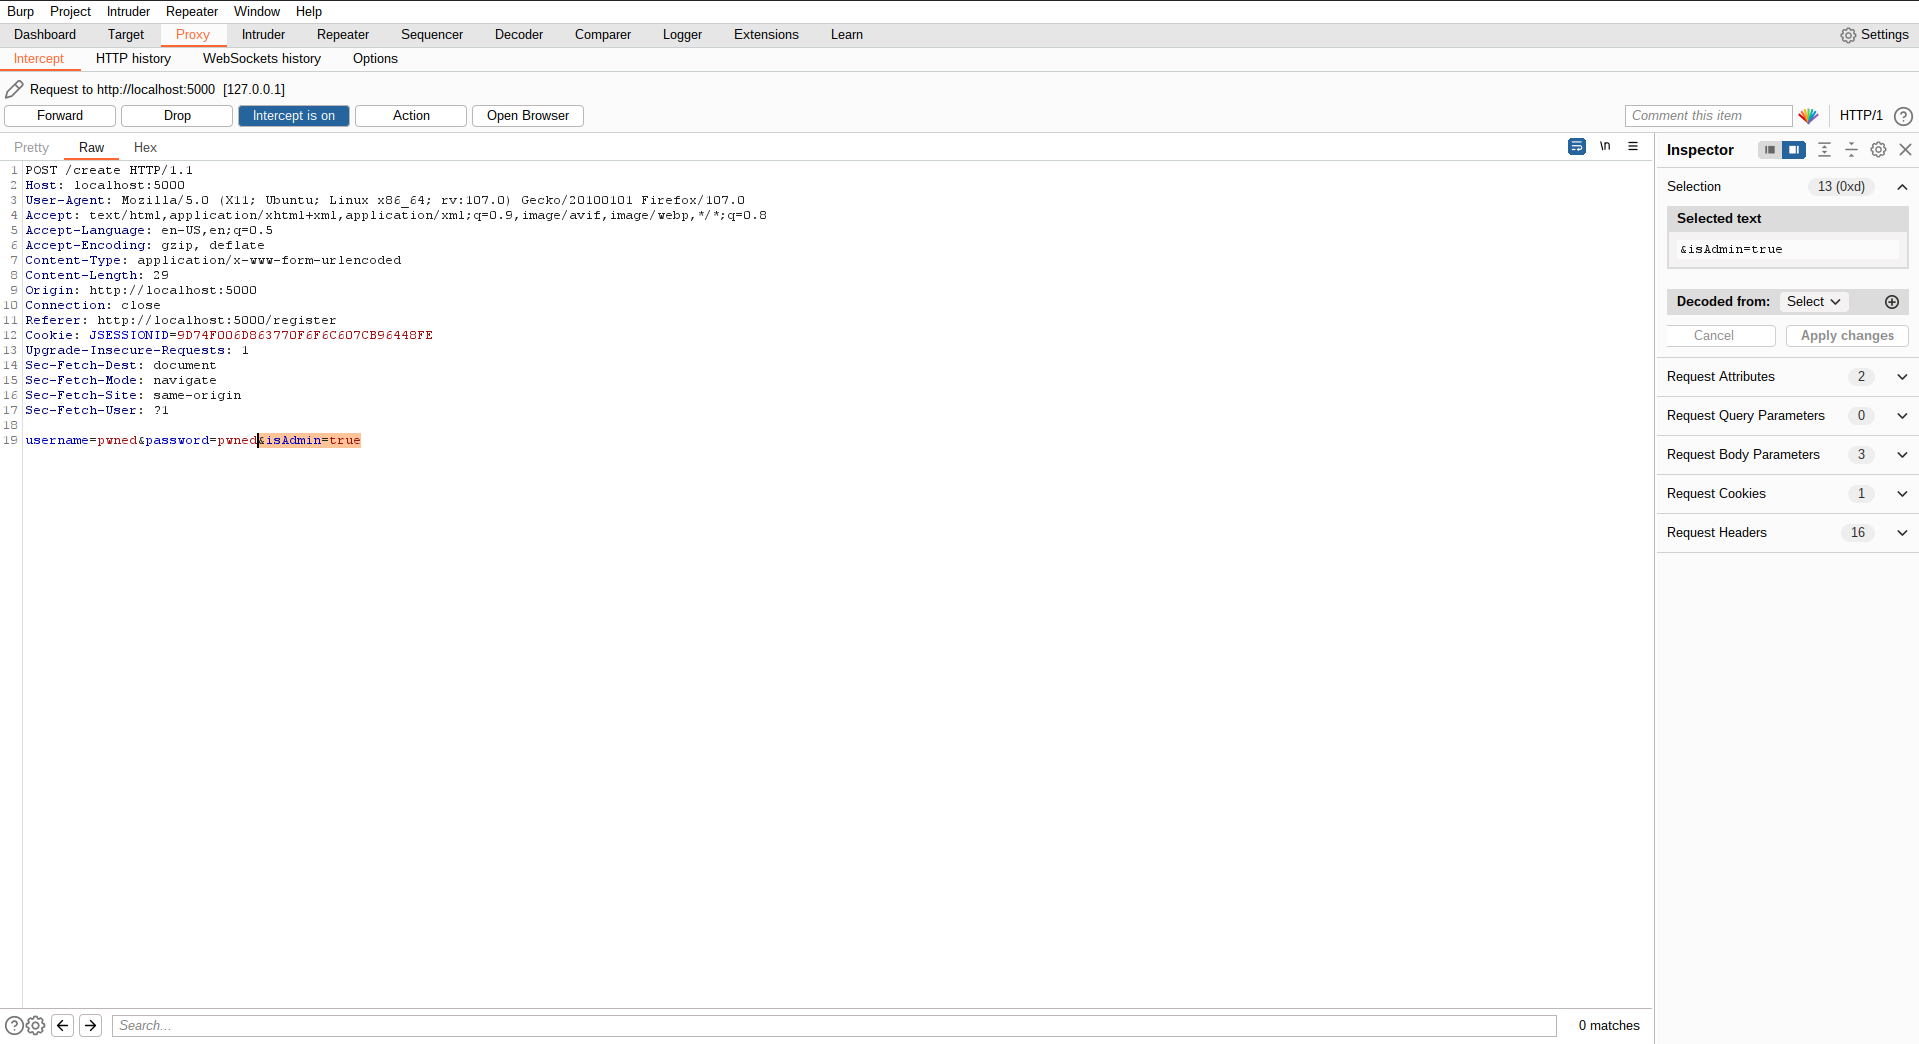Open the Project menu
Viewport: 1919px width, 1044px height.
pyautogui.click(x=70, y=11)
